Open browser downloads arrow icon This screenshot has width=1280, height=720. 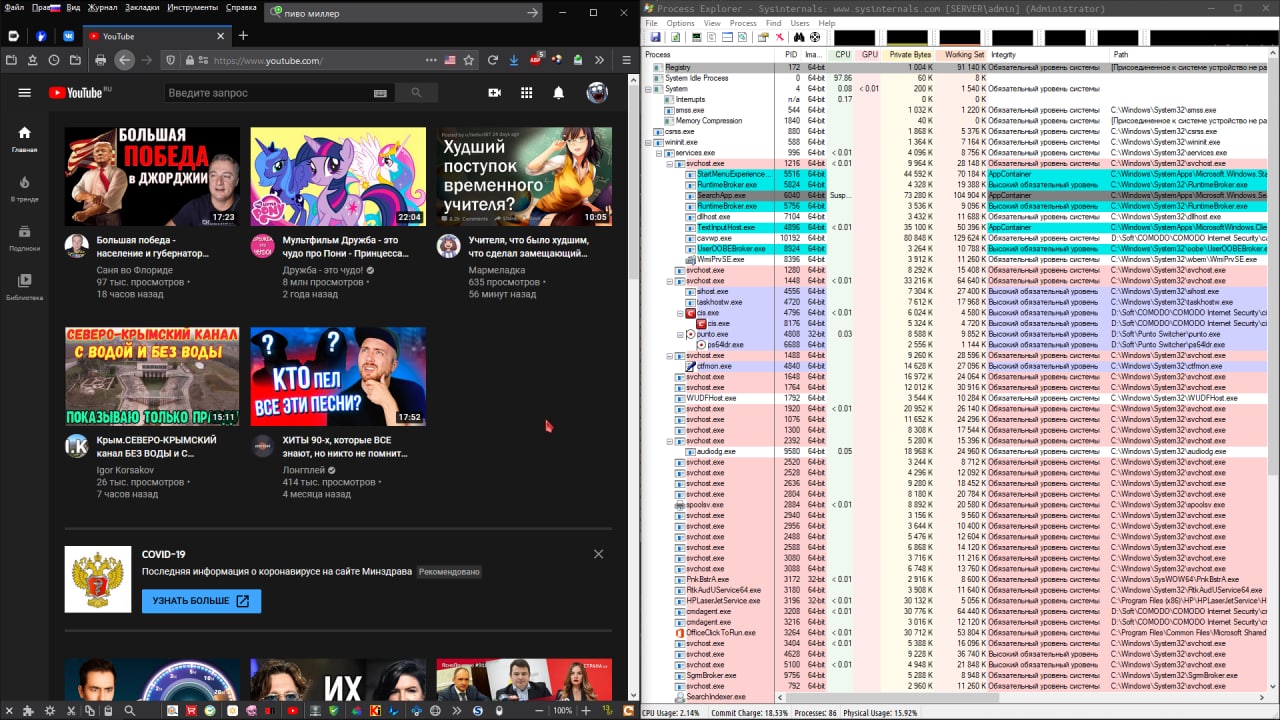[x=514, y=60]
